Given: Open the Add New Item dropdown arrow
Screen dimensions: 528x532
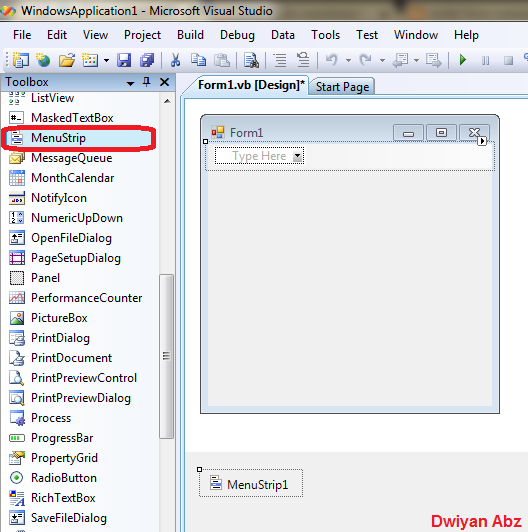Looking at the screenshot, I should pos(106,61).
